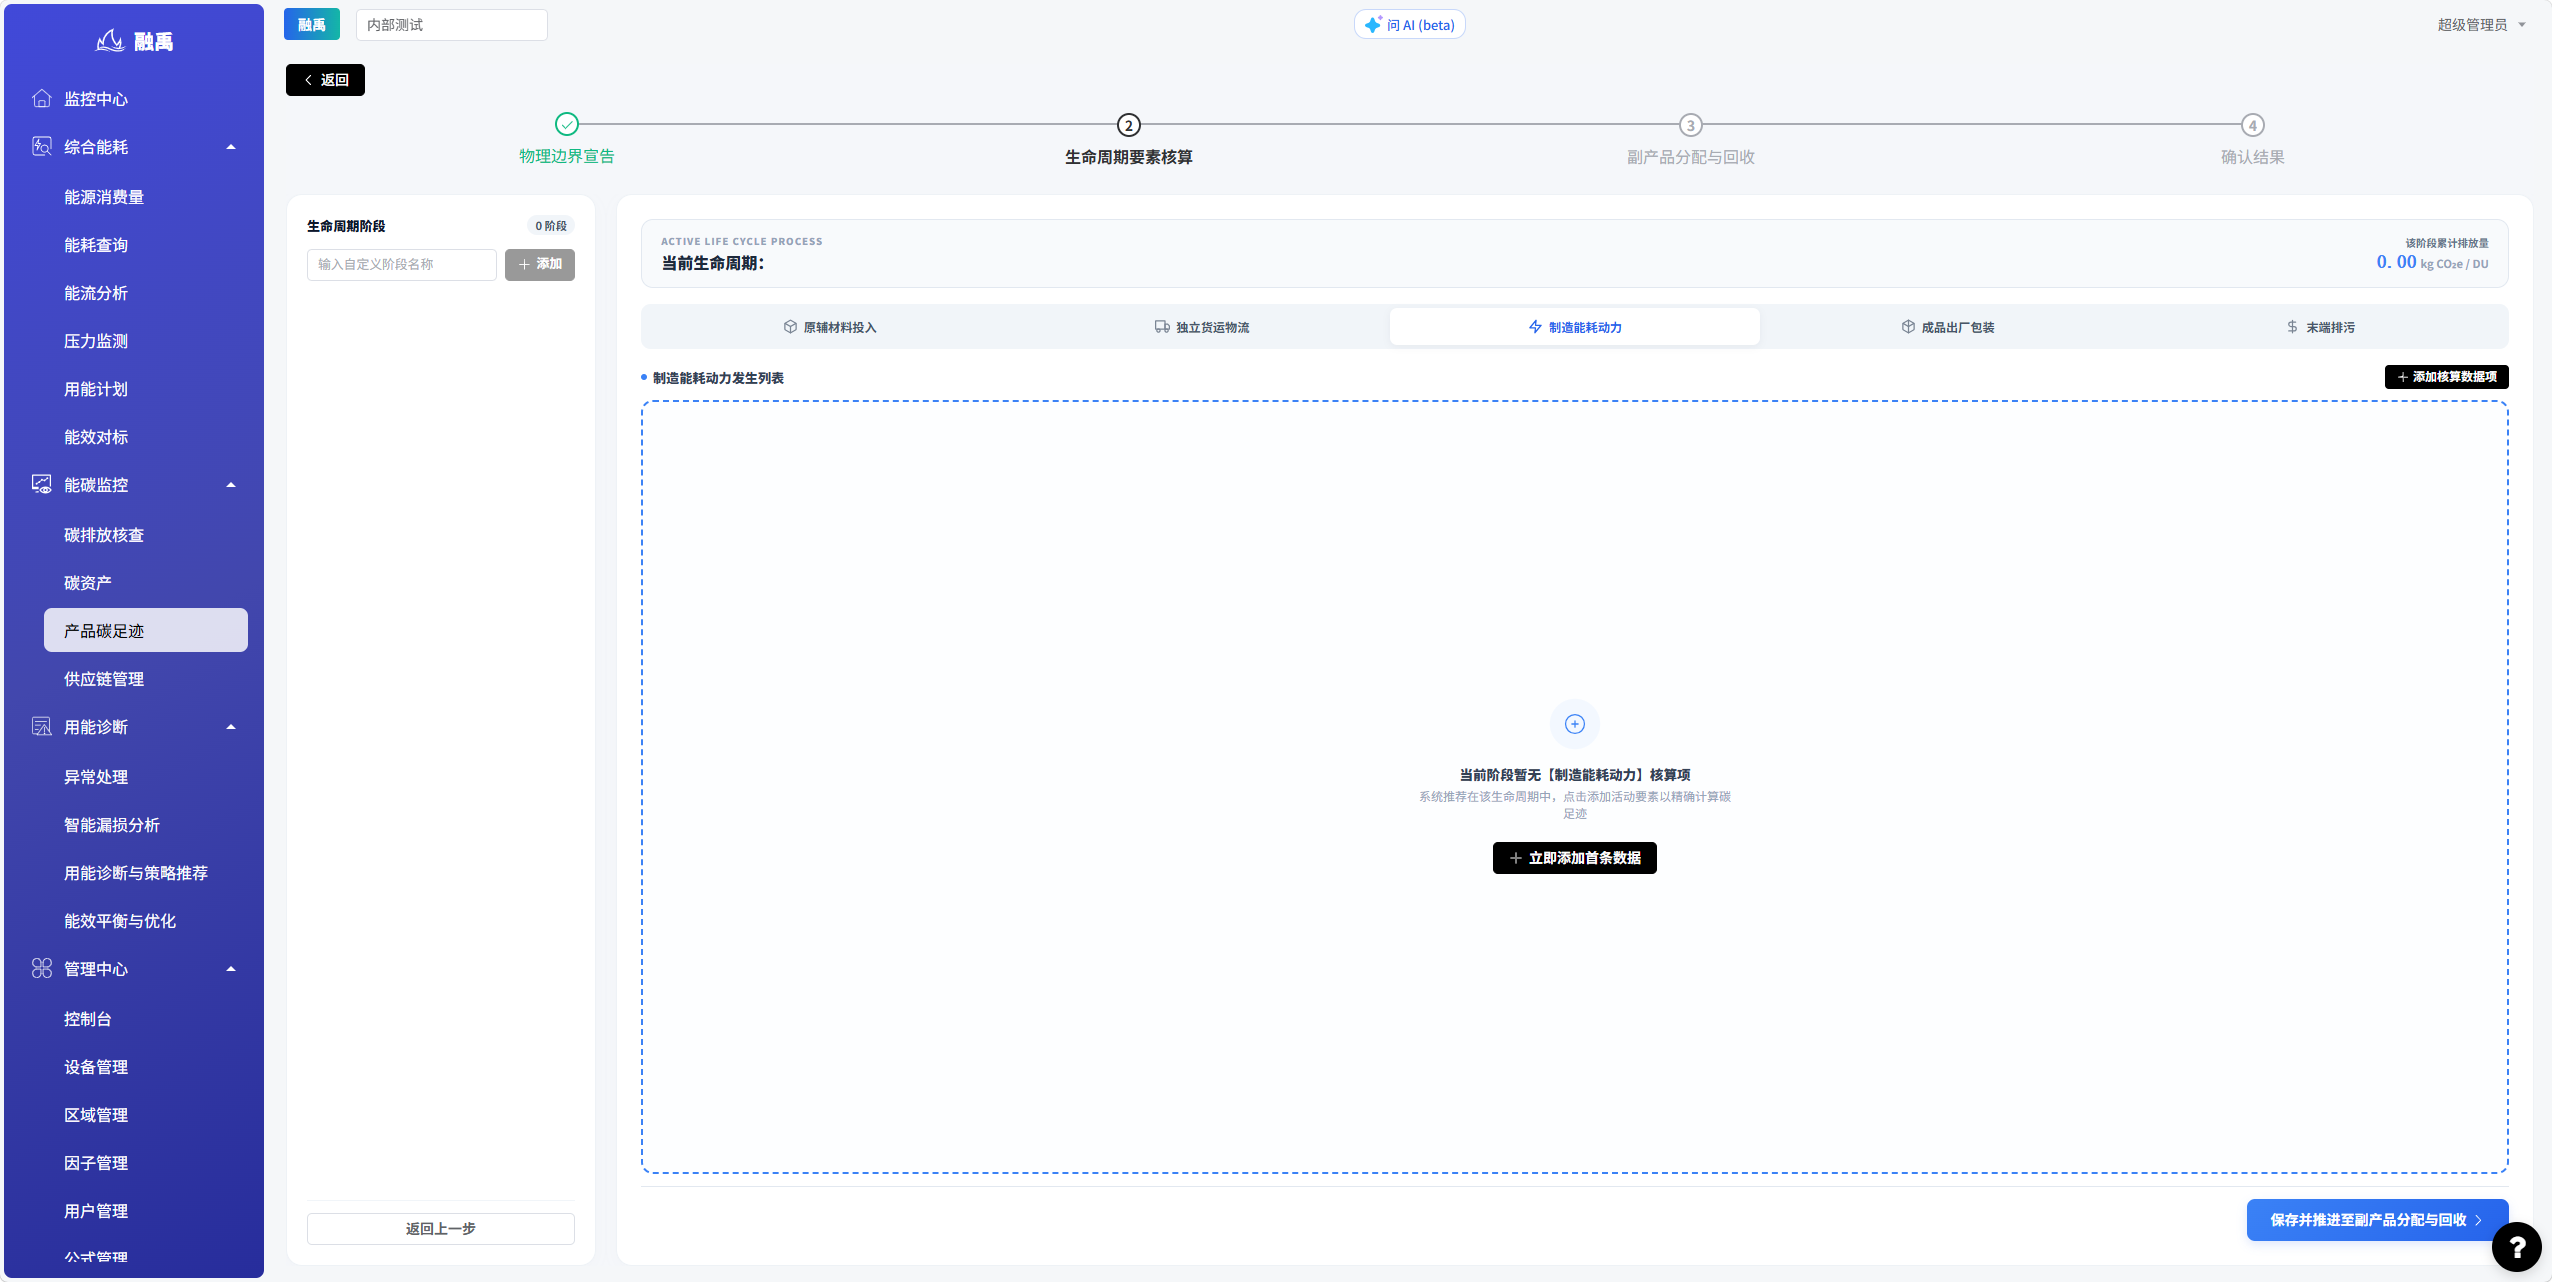
Task: Click the green check step icon 物理边界宣告
Action: [567, 124]
